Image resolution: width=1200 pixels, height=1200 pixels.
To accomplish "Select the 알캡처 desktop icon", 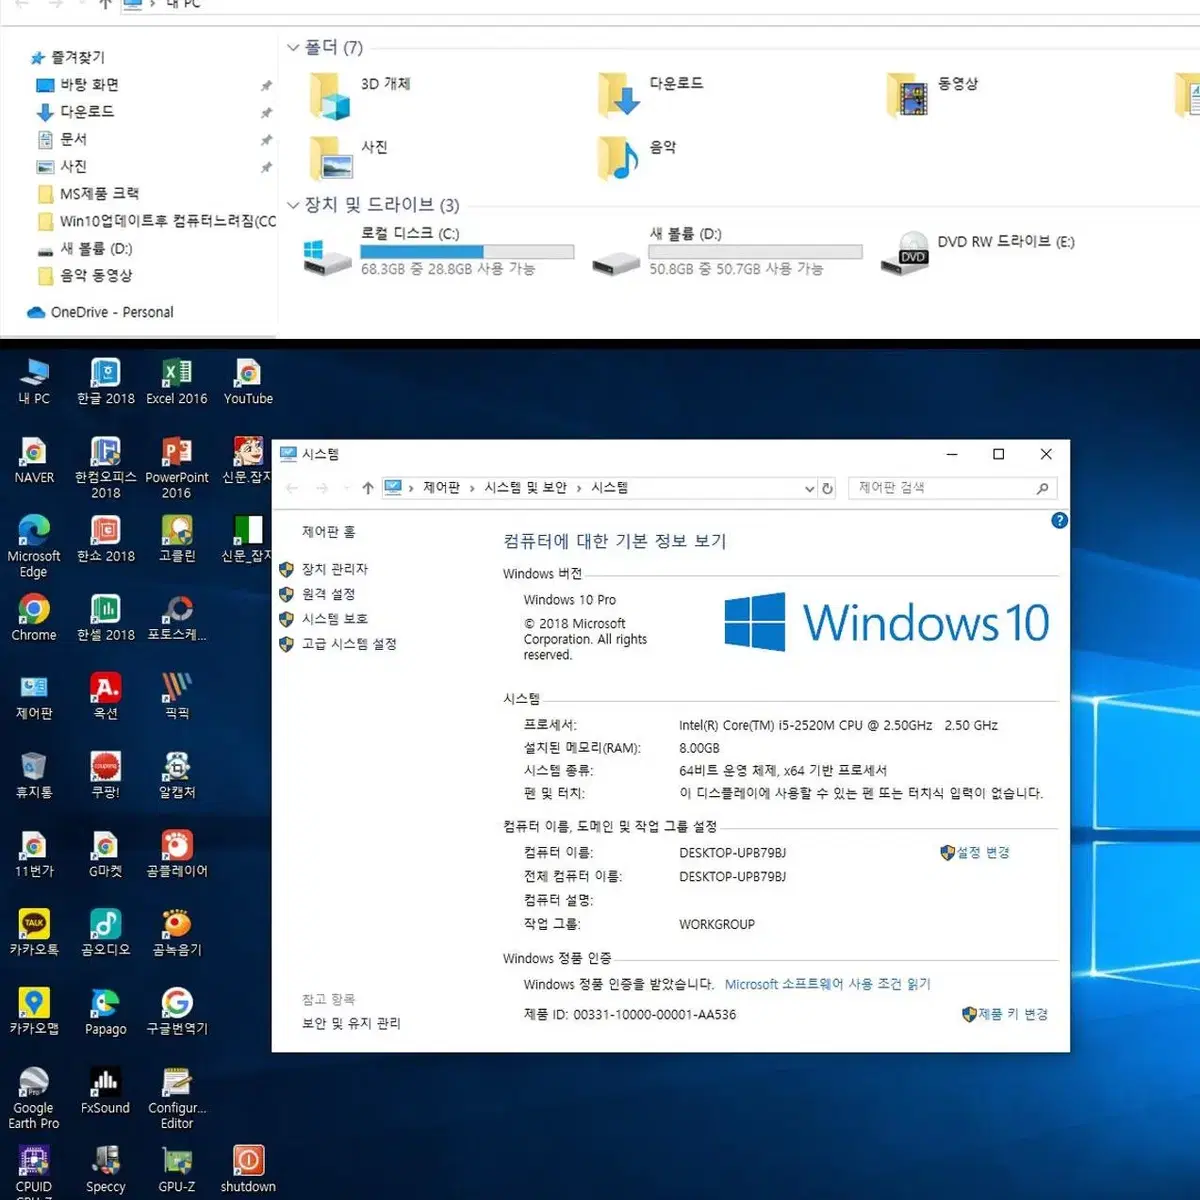I will (177, 776).
